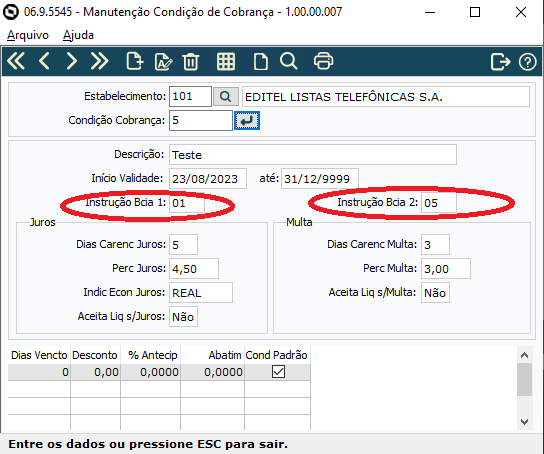Click the % Antecip cell 0,0000
The image size is (544, 454).
point(150,372)
